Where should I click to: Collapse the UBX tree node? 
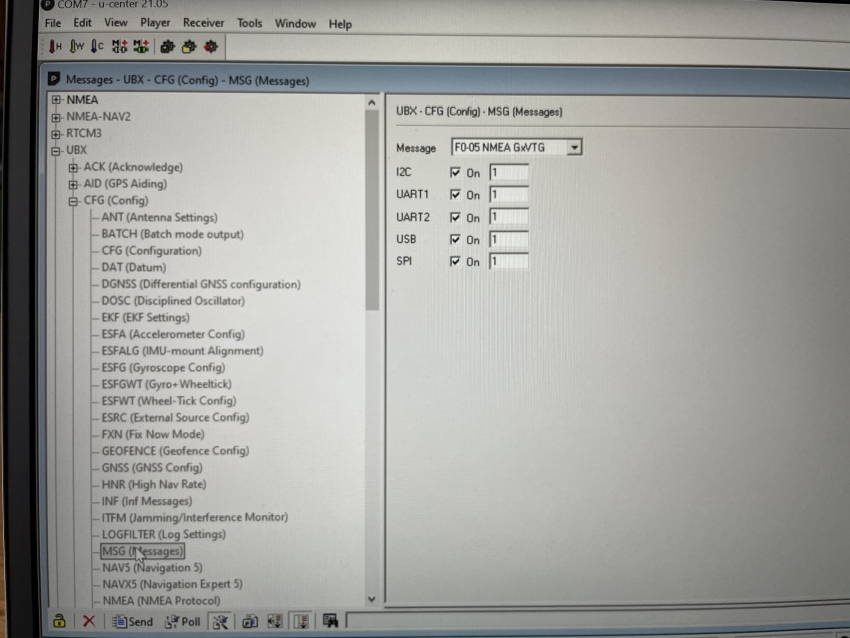(x=56, y=151)
